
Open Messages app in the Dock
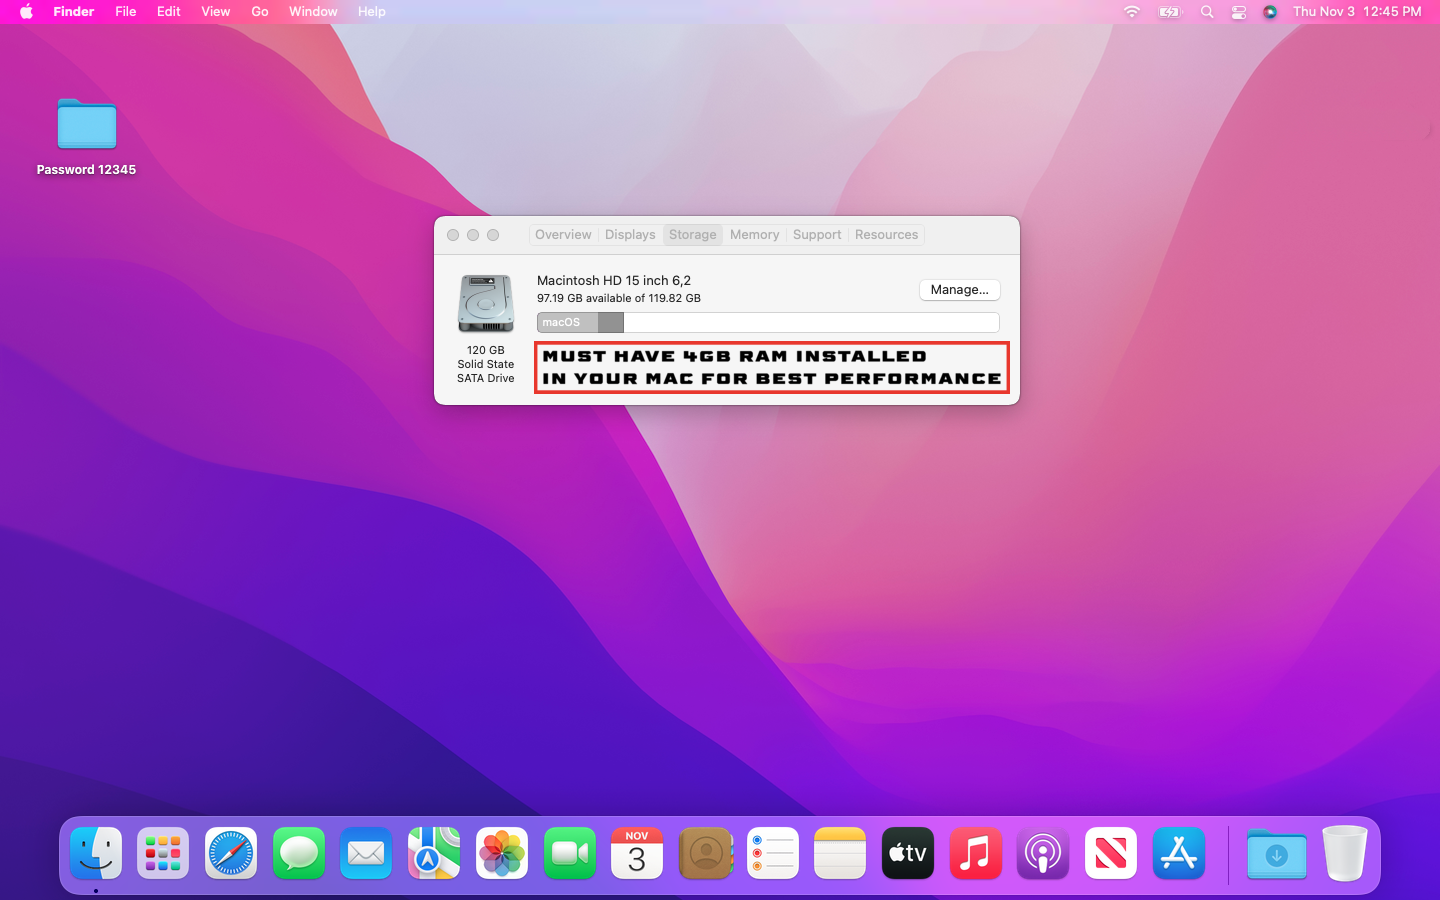299,853
